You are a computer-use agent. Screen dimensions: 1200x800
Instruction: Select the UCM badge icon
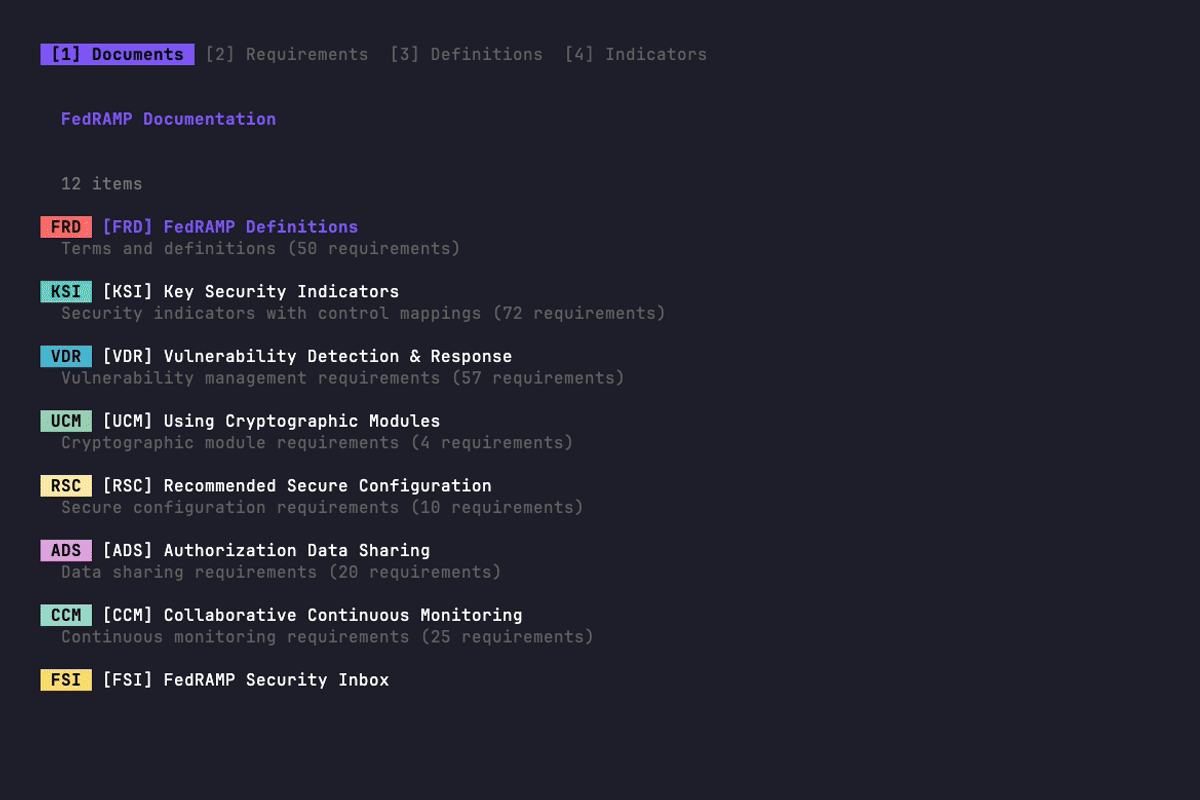tap(65, 420)
